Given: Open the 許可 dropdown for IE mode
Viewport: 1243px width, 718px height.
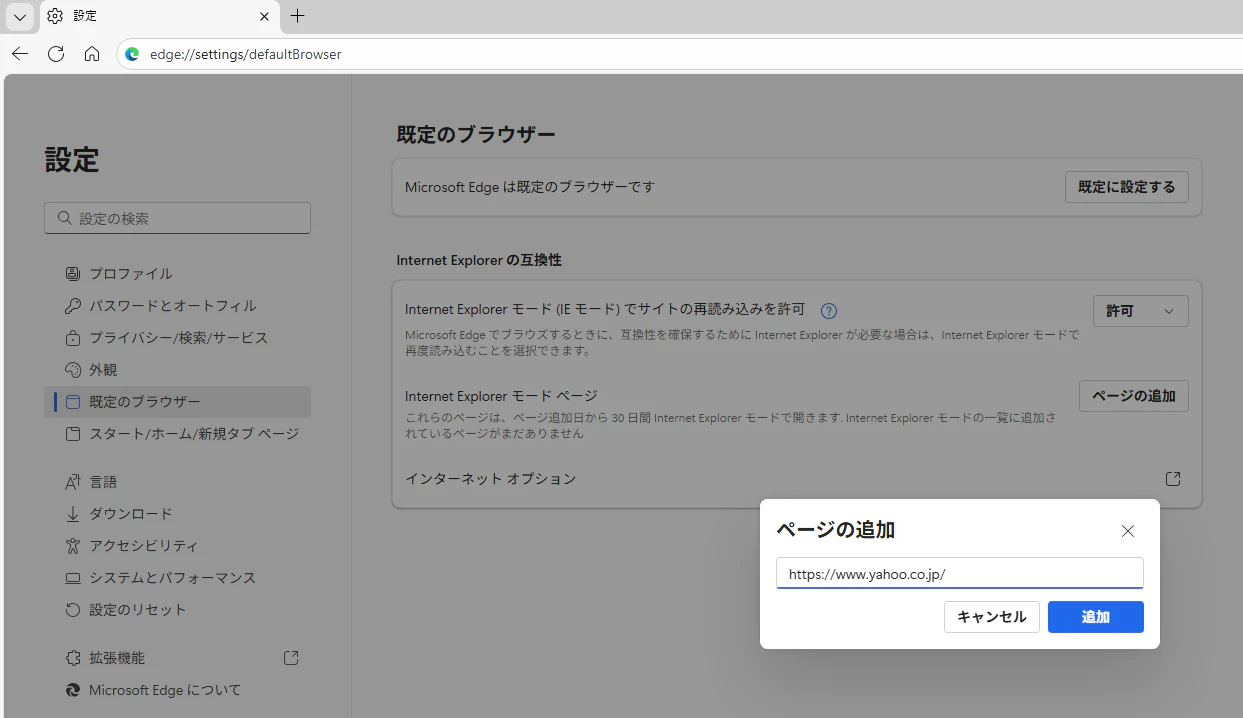Looking at the screenshot, I should 1141,311.
